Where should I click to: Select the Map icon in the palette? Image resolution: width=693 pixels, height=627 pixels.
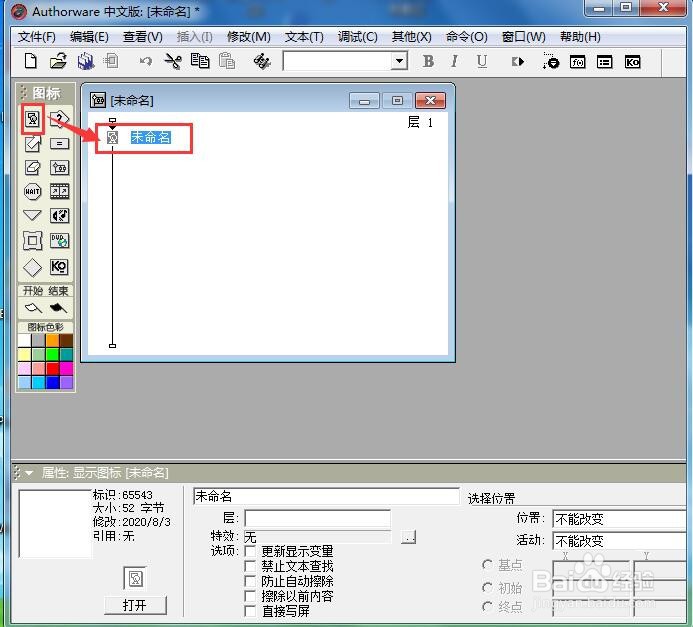point(59,168)
